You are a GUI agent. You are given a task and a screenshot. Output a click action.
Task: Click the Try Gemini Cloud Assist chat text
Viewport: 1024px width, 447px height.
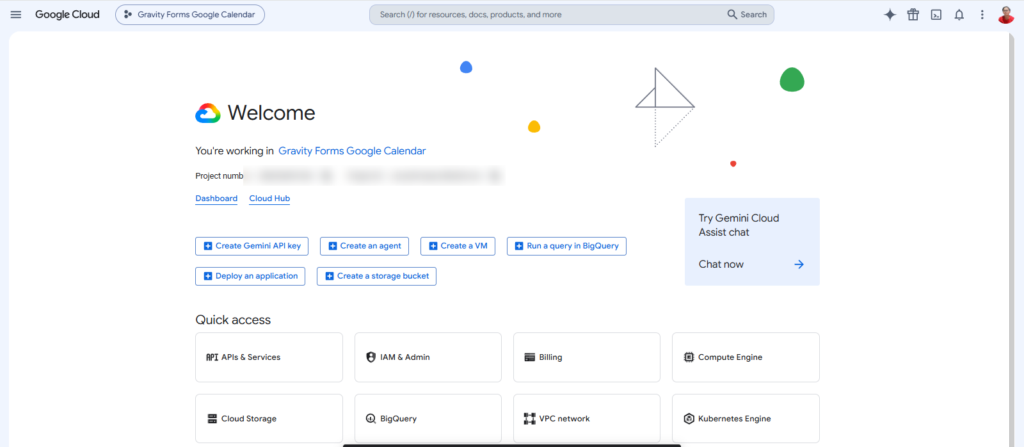click(x=739, y=225)
